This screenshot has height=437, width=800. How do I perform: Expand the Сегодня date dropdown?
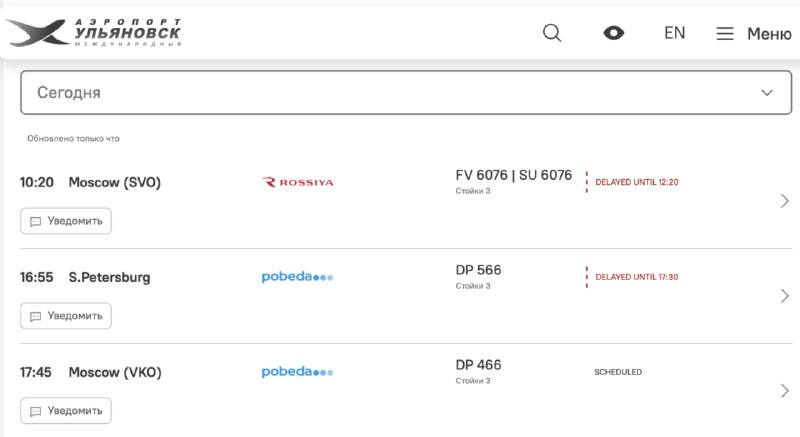point(406,92)
